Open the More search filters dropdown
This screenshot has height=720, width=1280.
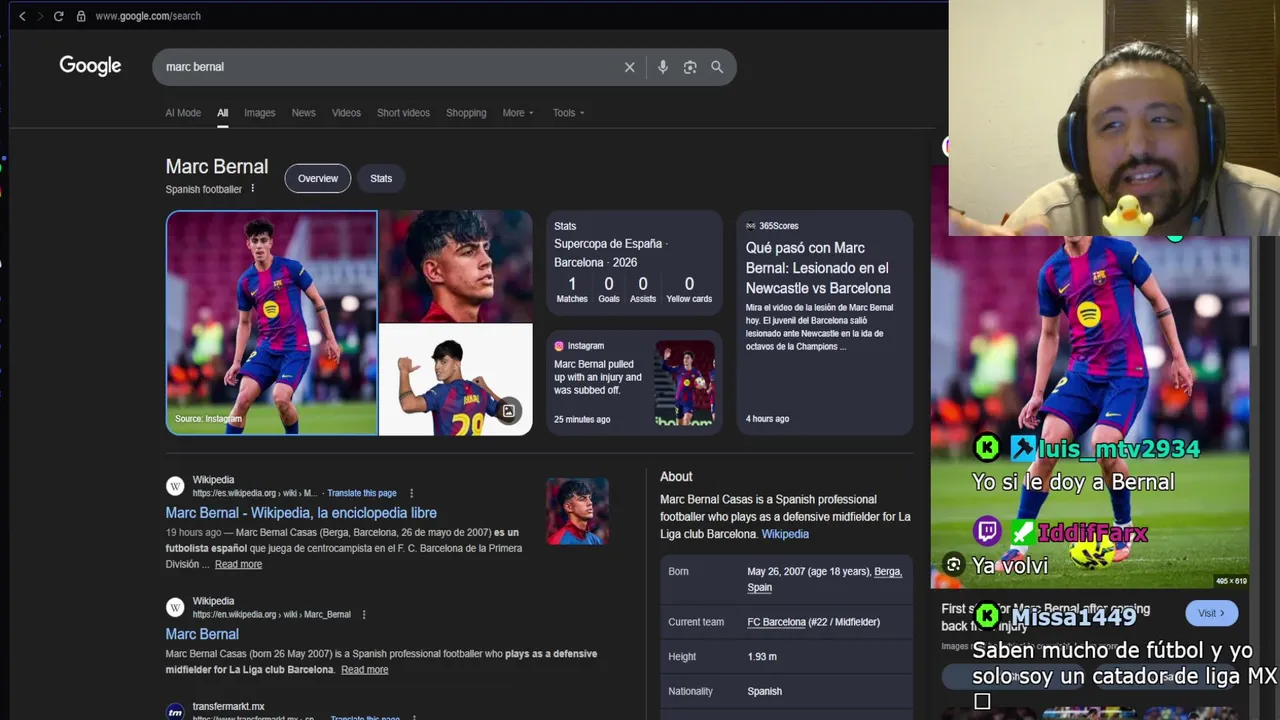518,113
